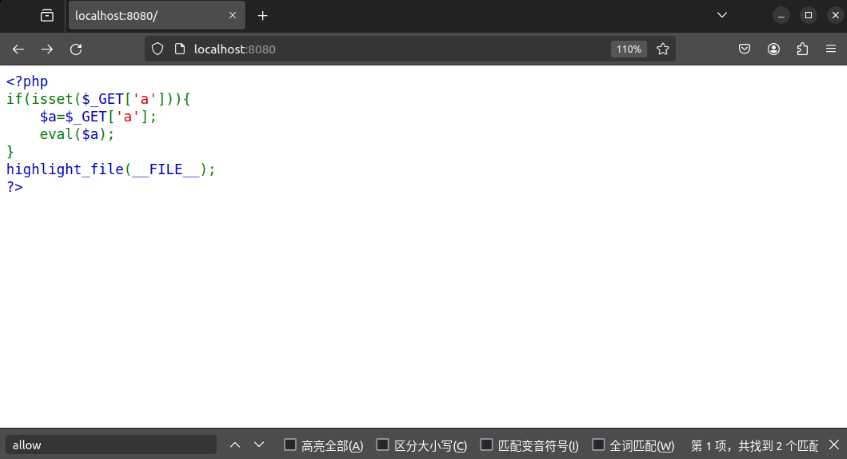Go back to the previous page
The width and height of the screenshot is (847, 459).
click(18, 49)
